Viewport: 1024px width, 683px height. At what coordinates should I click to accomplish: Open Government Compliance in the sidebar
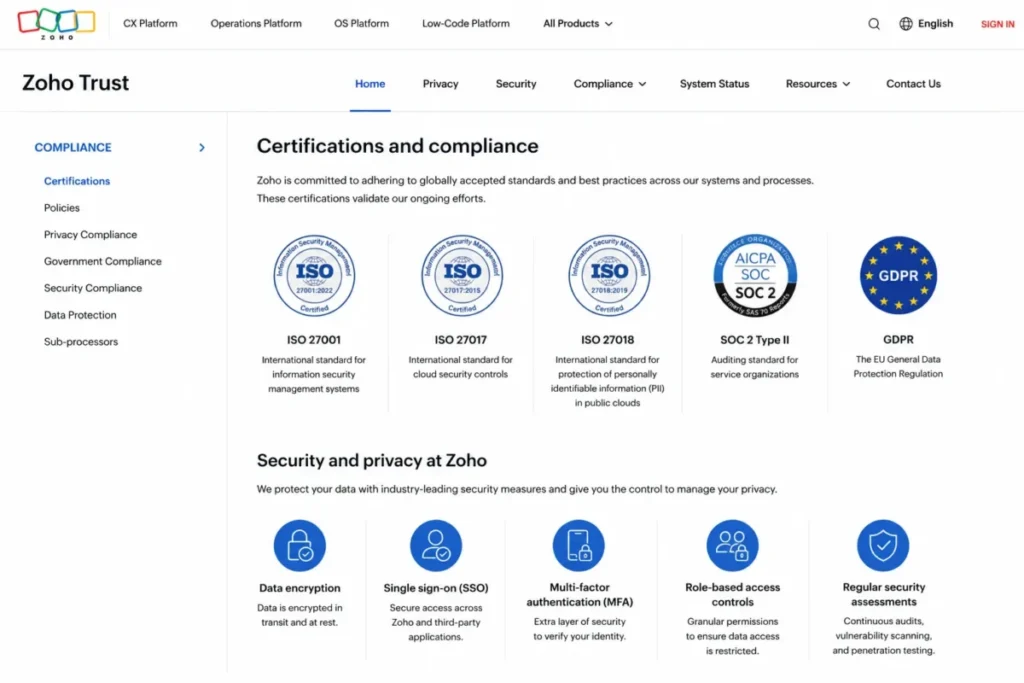click(x=103, y=261)
